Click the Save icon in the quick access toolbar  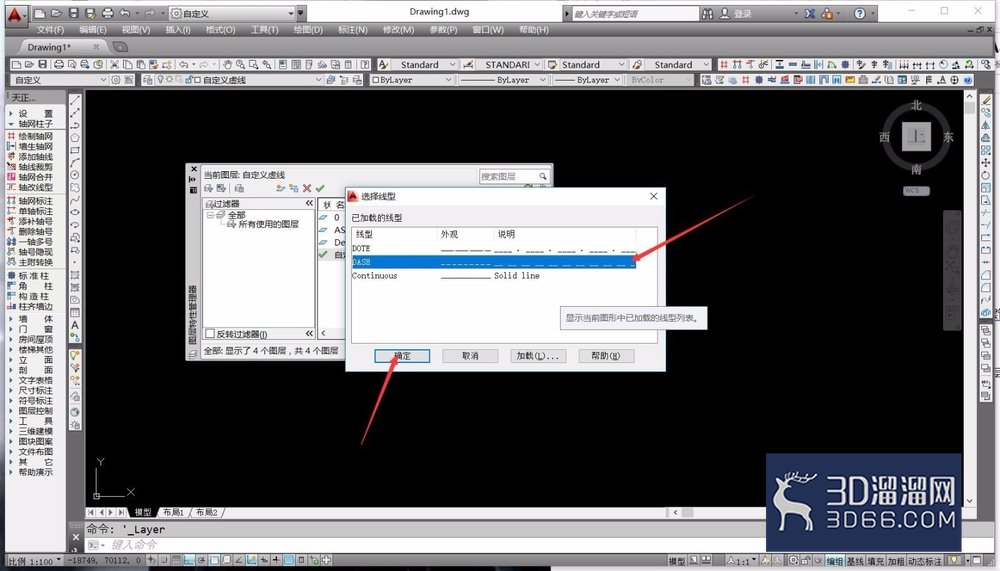[x=73, y=13]
